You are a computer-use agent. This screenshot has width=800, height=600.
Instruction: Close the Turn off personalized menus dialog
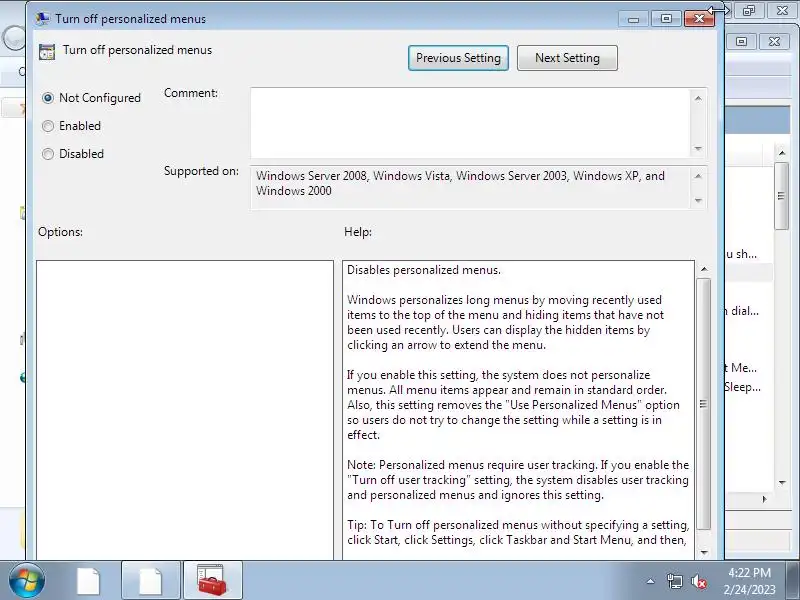click(699, 19)
